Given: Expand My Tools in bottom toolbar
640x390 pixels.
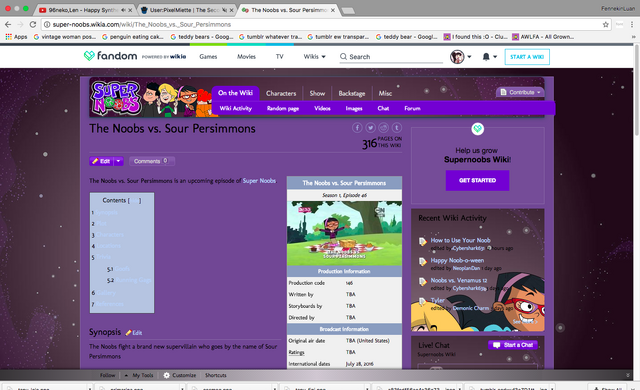Looking at the screenshot, I should [139, 375].
